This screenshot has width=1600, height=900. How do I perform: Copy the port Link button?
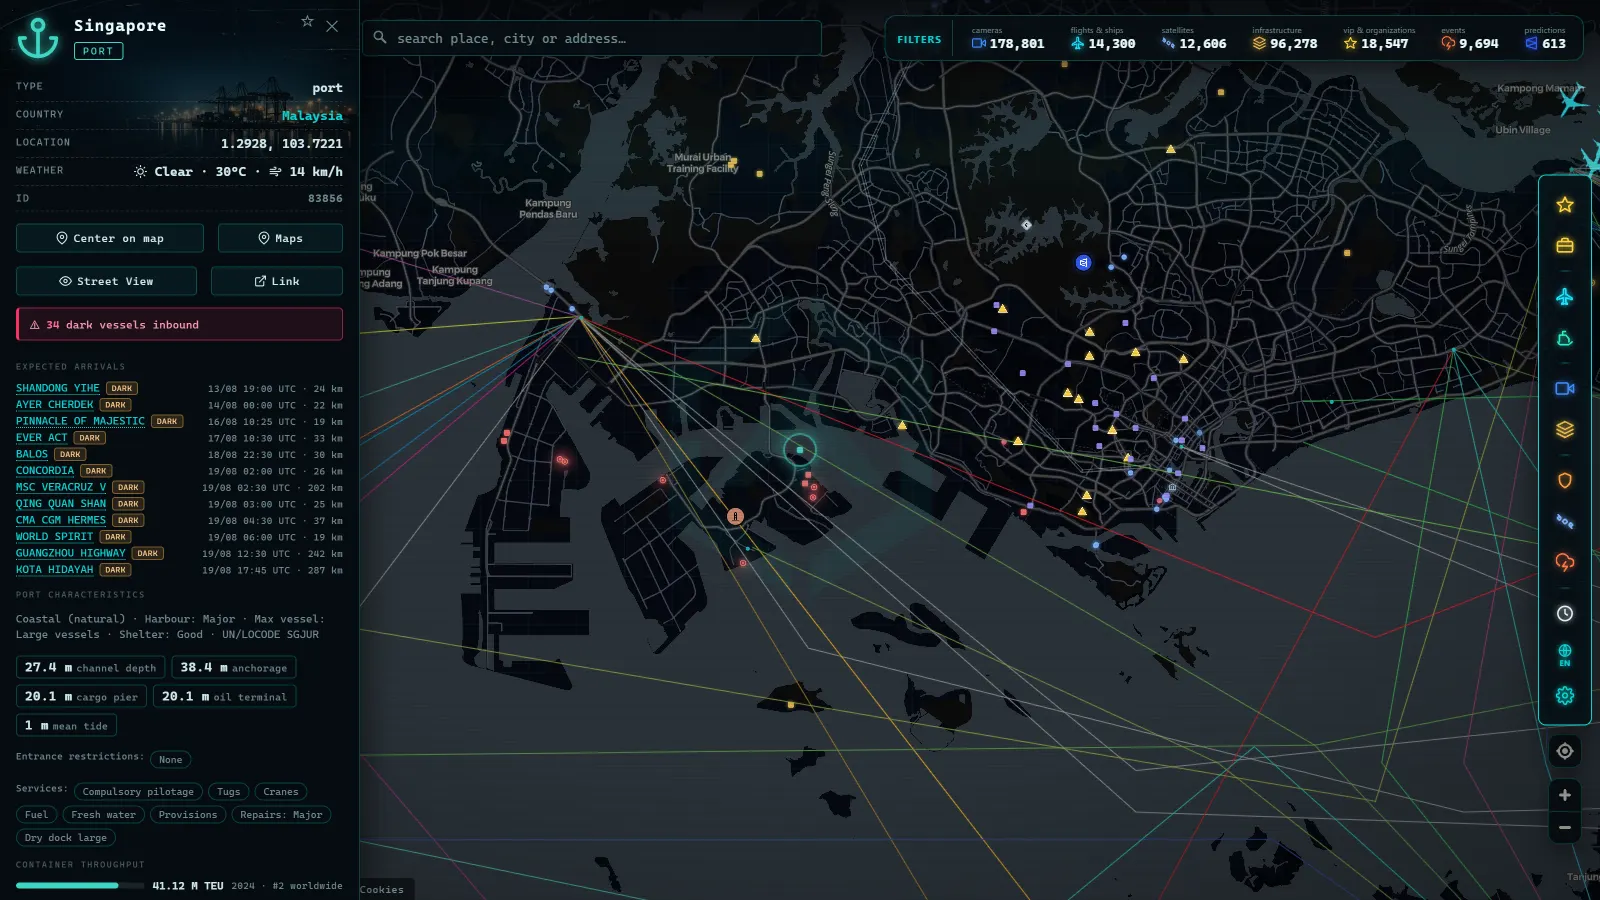(277, 281)
